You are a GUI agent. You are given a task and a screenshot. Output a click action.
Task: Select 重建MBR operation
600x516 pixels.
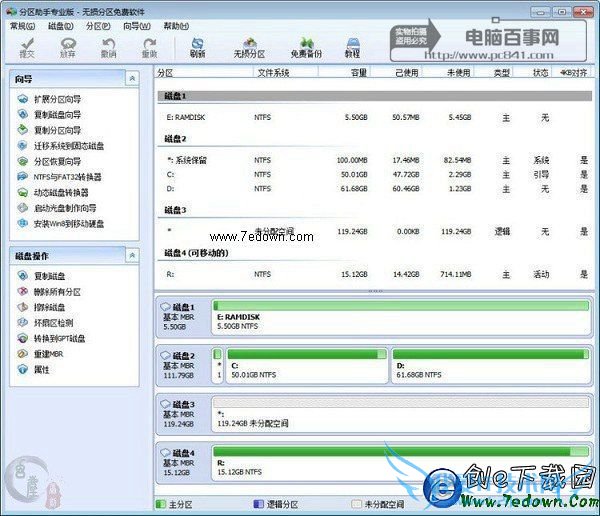pos(40,354)
